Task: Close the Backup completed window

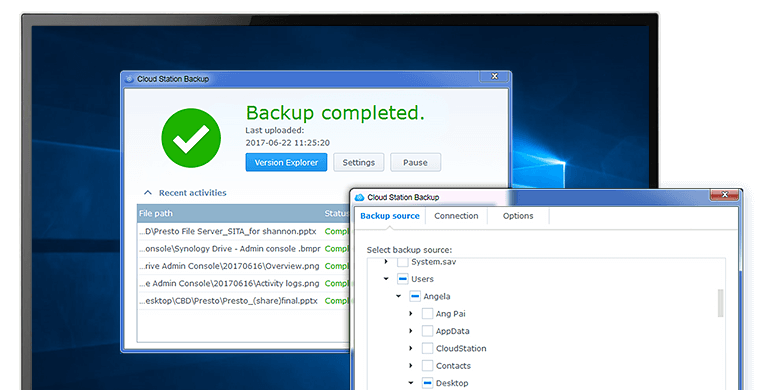Action: [x=495, y=76]
